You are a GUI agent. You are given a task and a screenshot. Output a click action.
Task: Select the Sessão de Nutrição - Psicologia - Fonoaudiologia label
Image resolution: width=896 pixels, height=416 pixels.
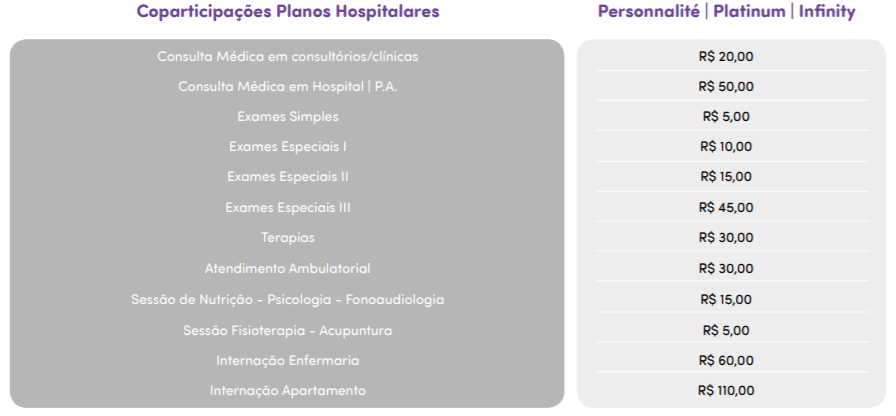click(x=287, y=299)
